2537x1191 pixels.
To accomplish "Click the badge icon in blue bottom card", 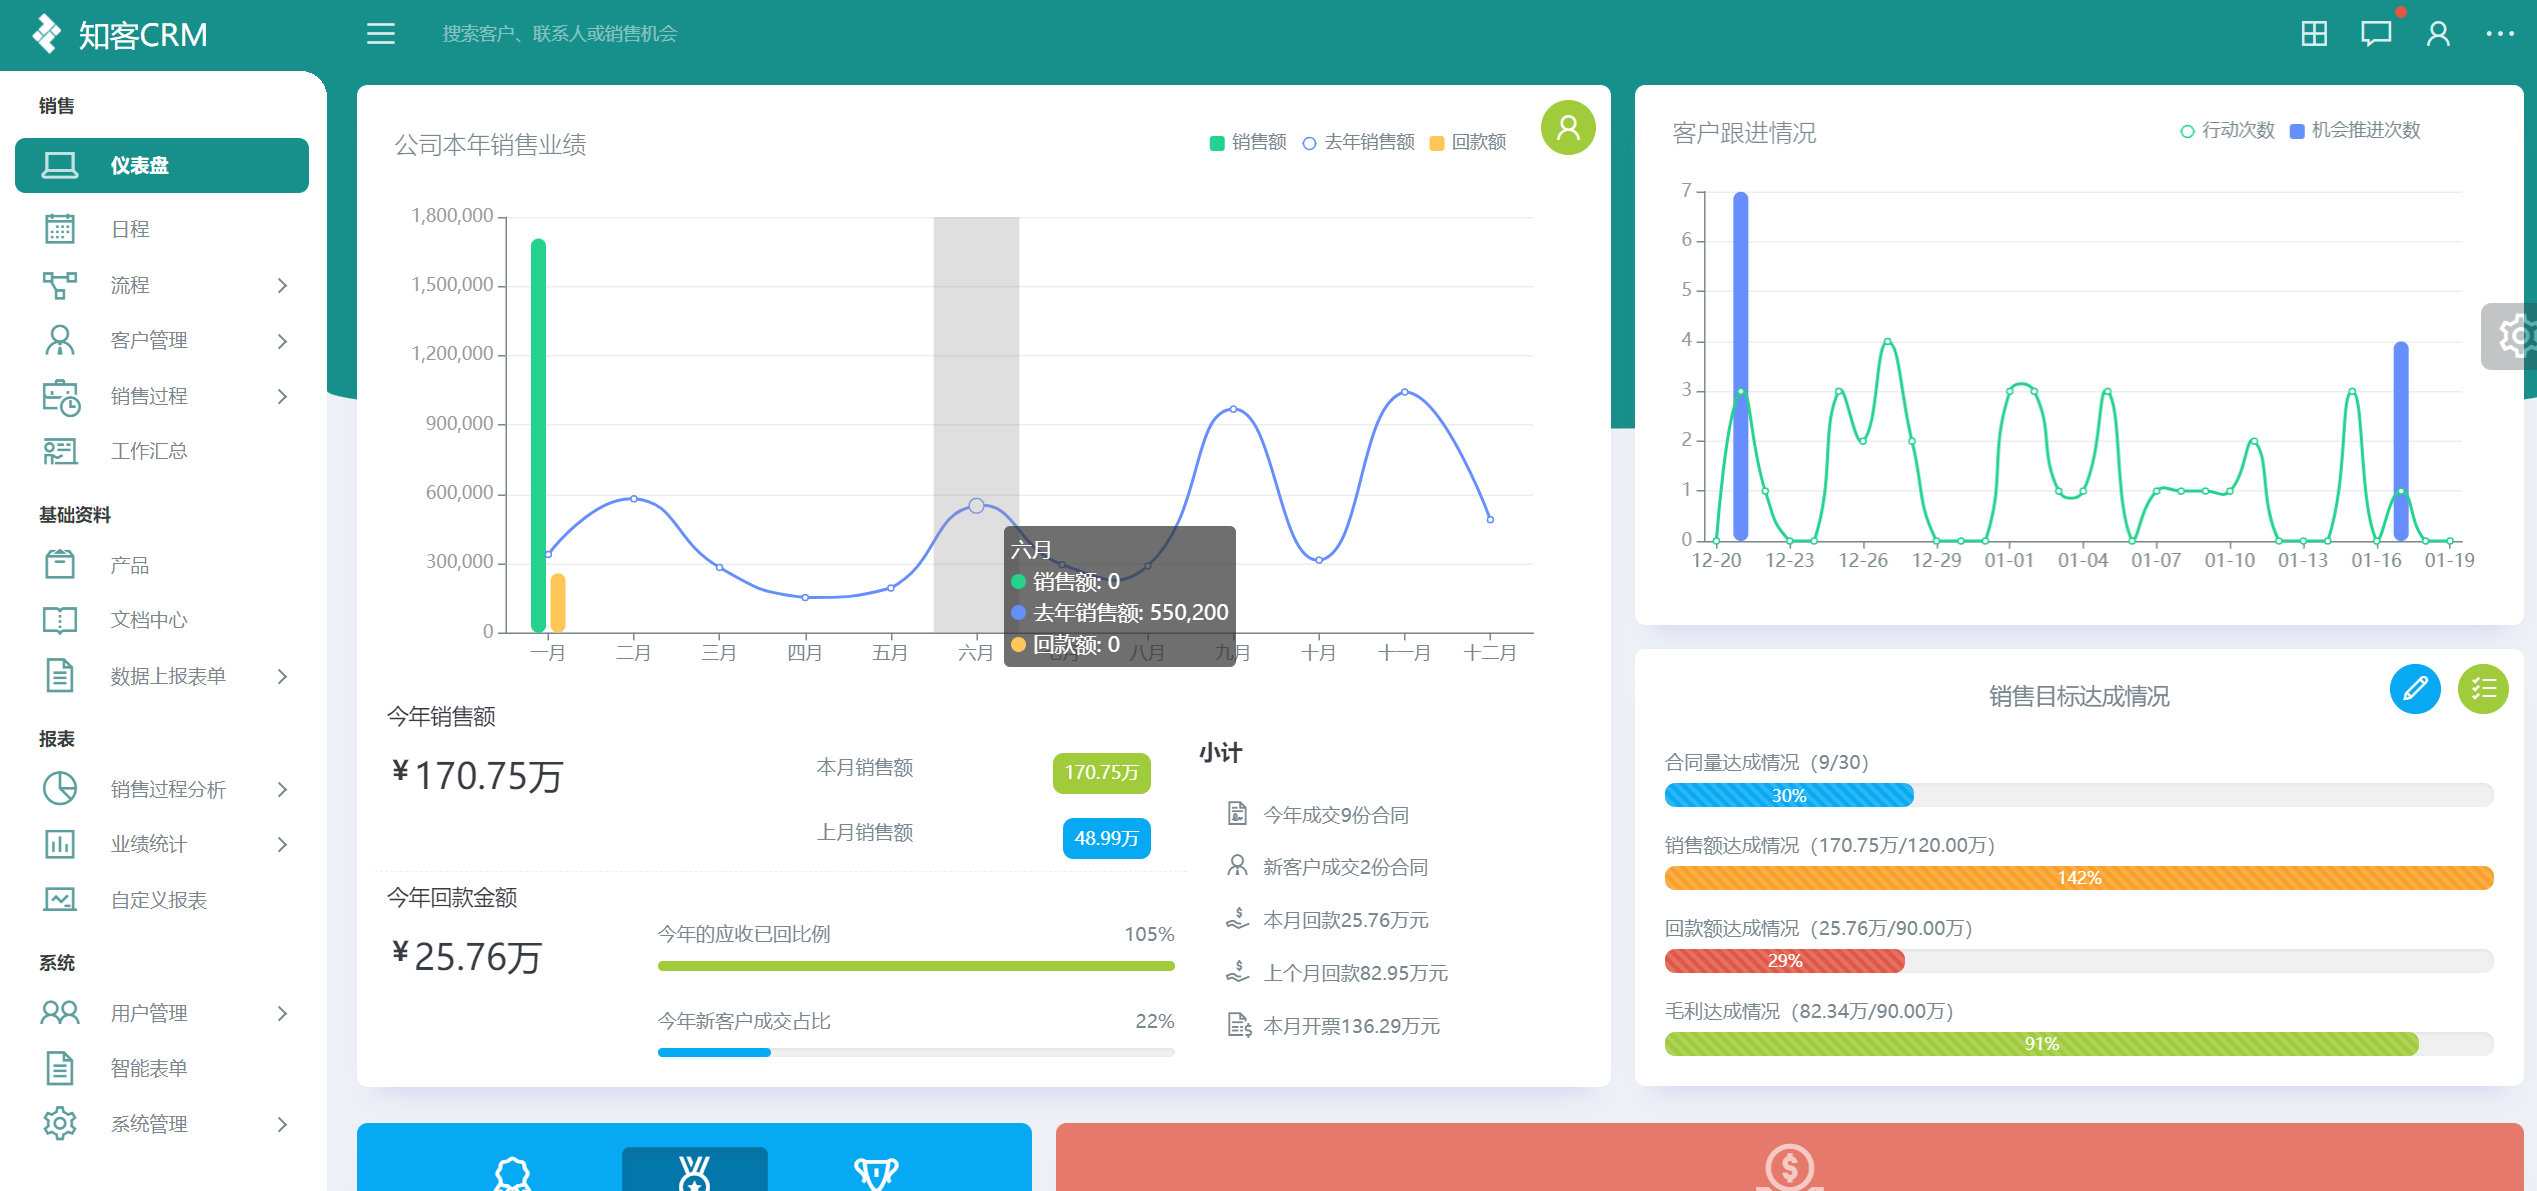I will pyautogui.click(x=513, y=1172).
